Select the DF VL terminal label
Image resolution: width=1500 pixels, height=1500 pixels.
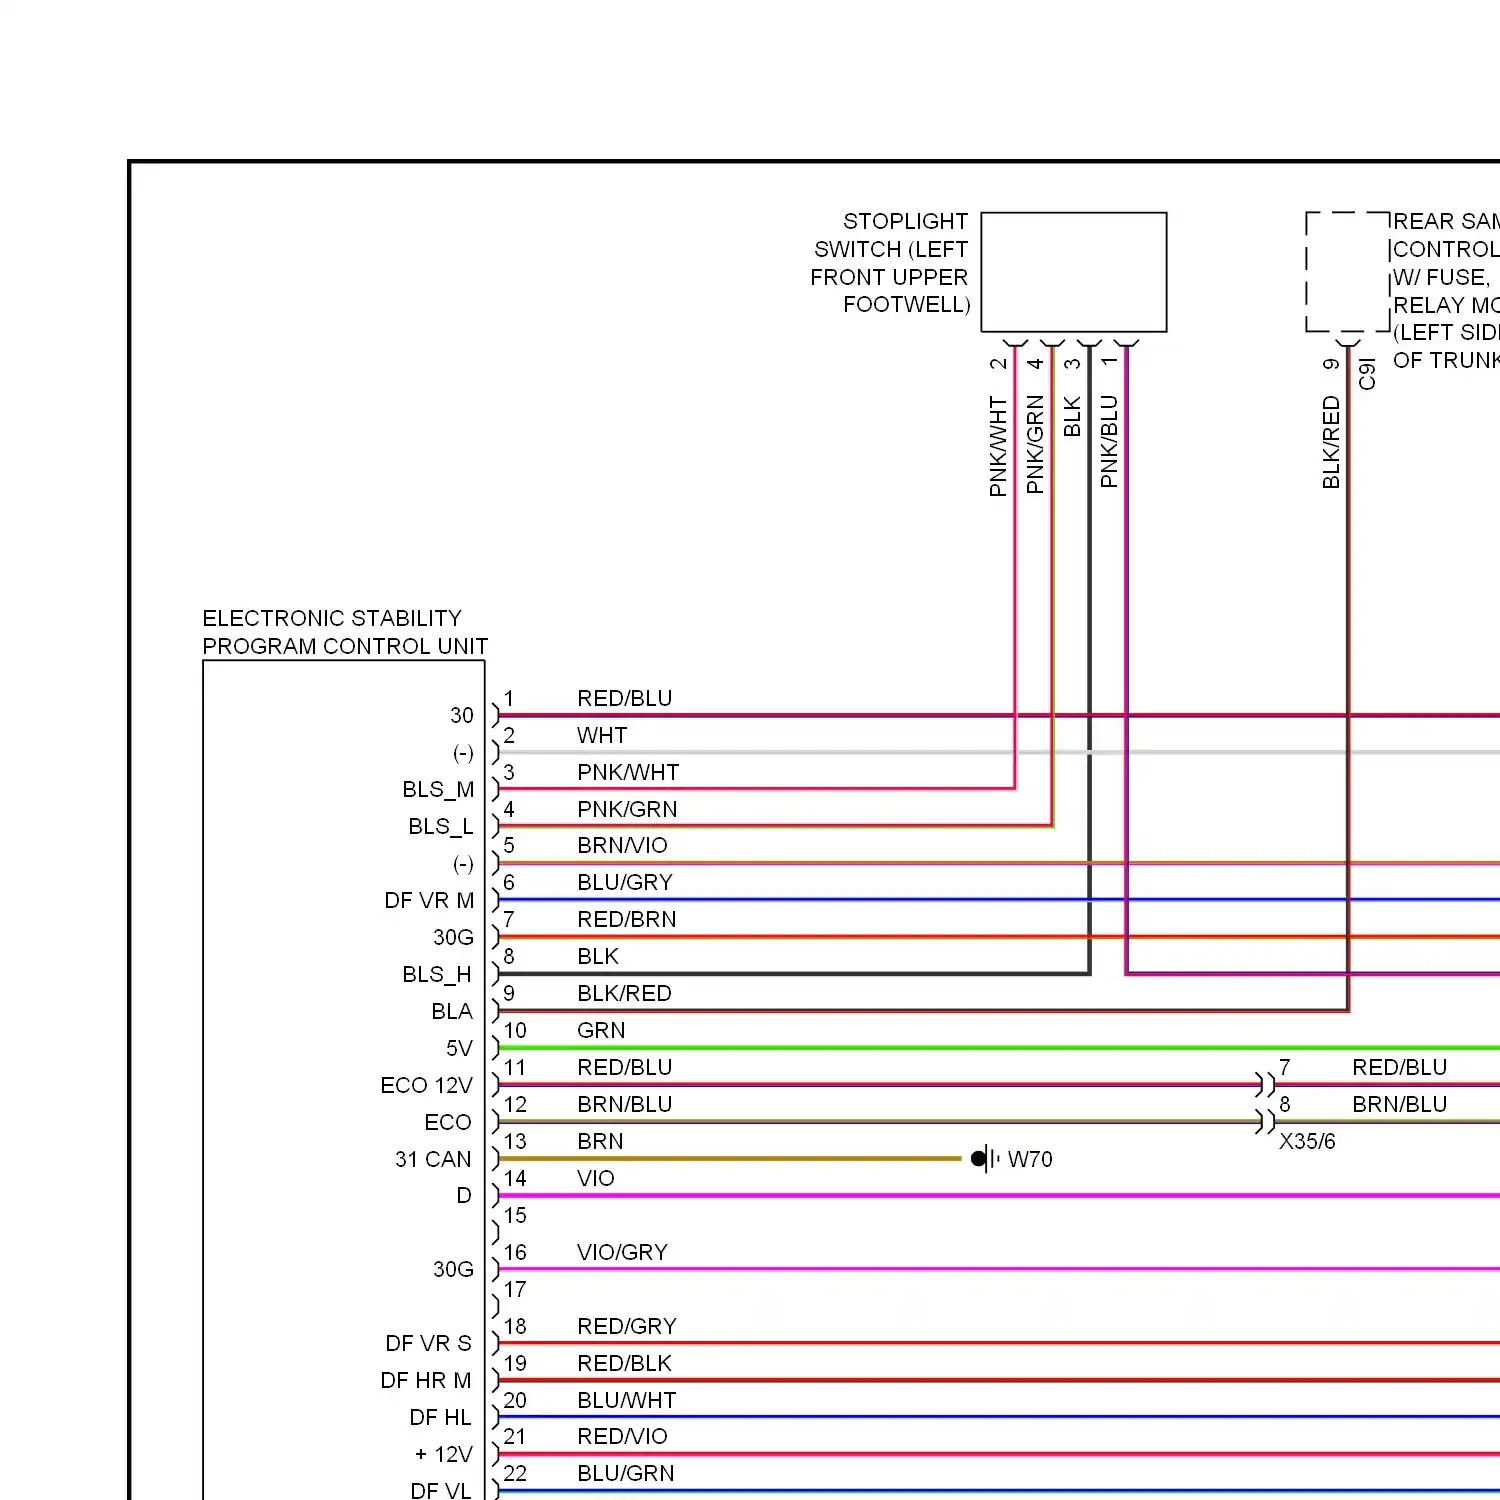pos(441,1490)
